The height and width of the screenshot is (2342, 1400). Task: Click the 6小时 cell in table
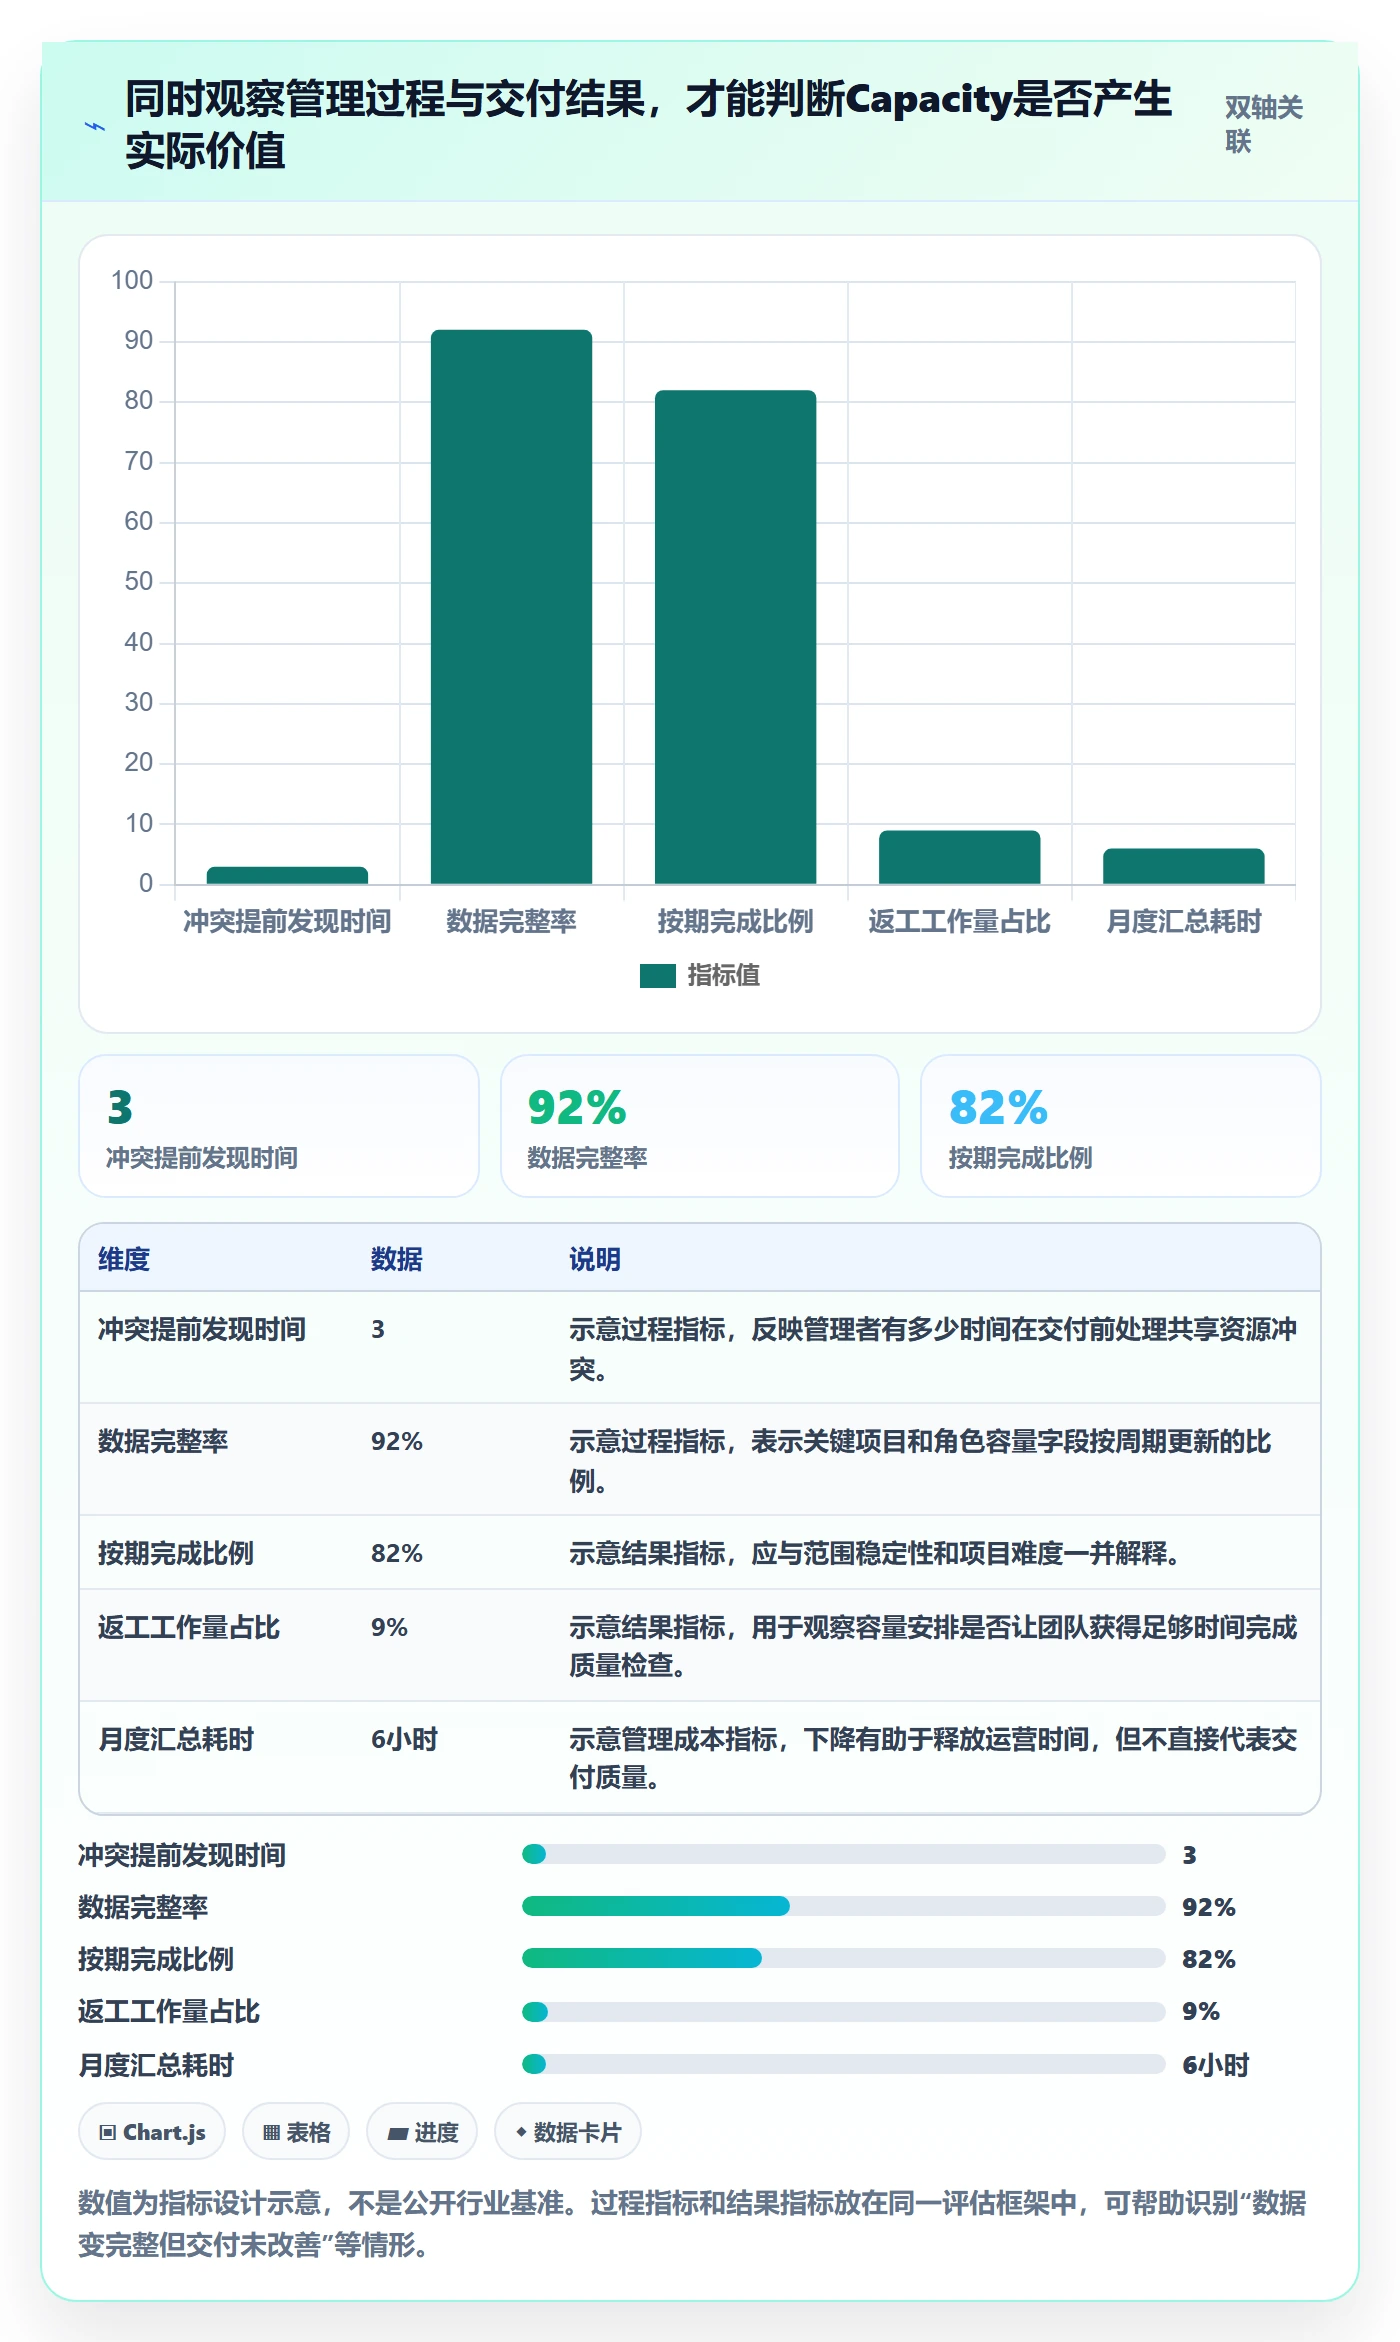click(405, 1739)
